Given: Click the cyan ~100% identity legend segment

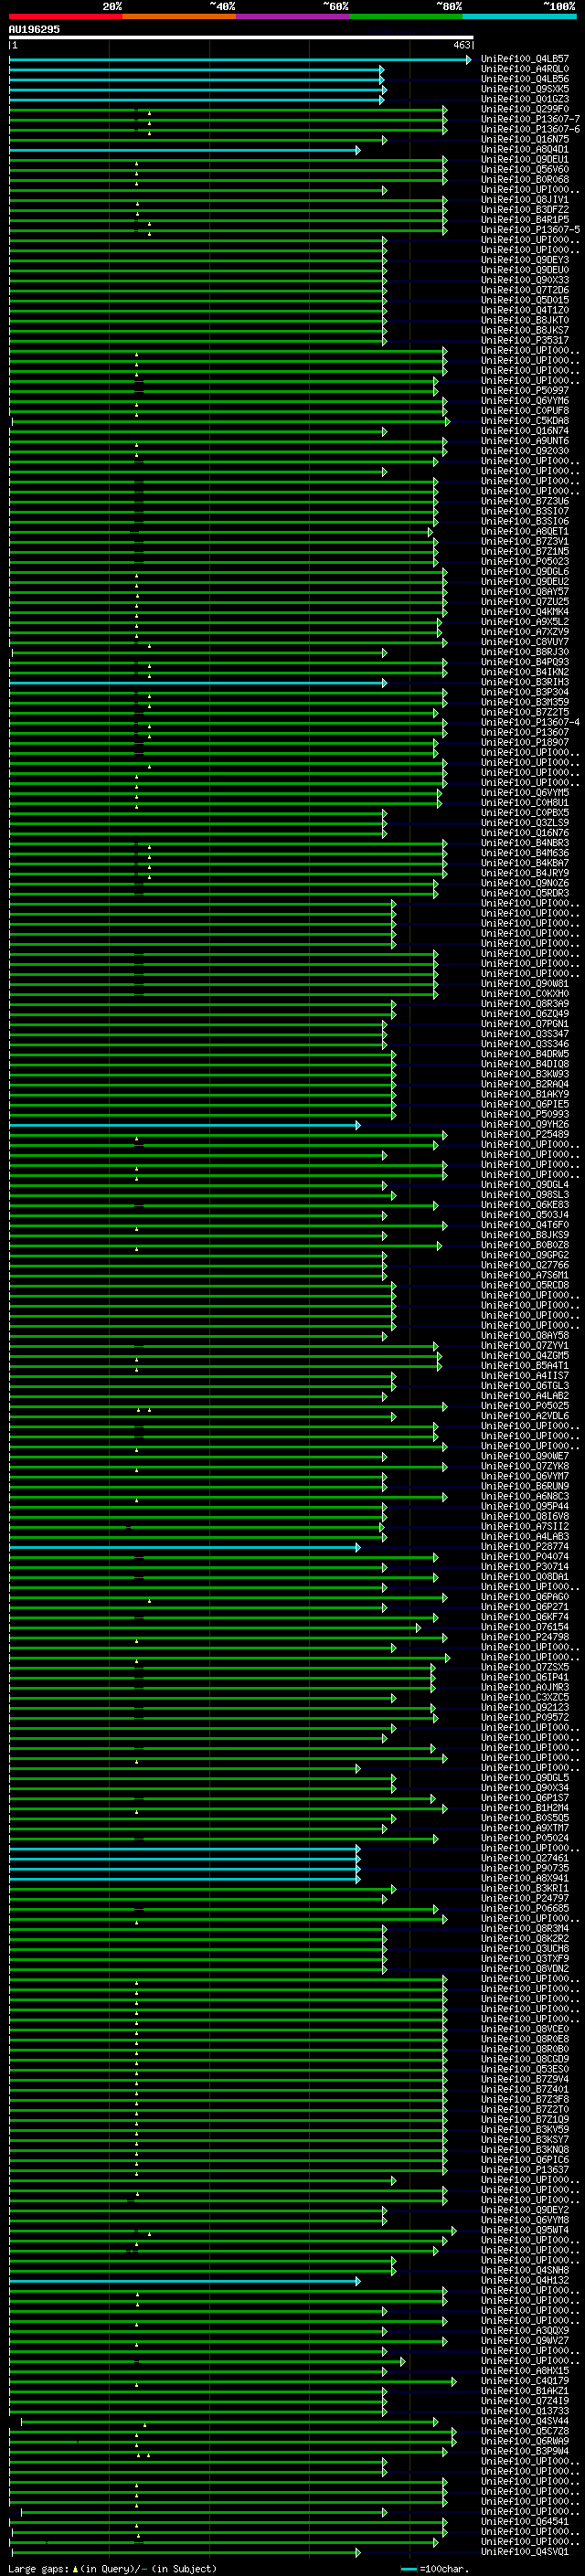Looking at the screenshot, I should (520, 16).
